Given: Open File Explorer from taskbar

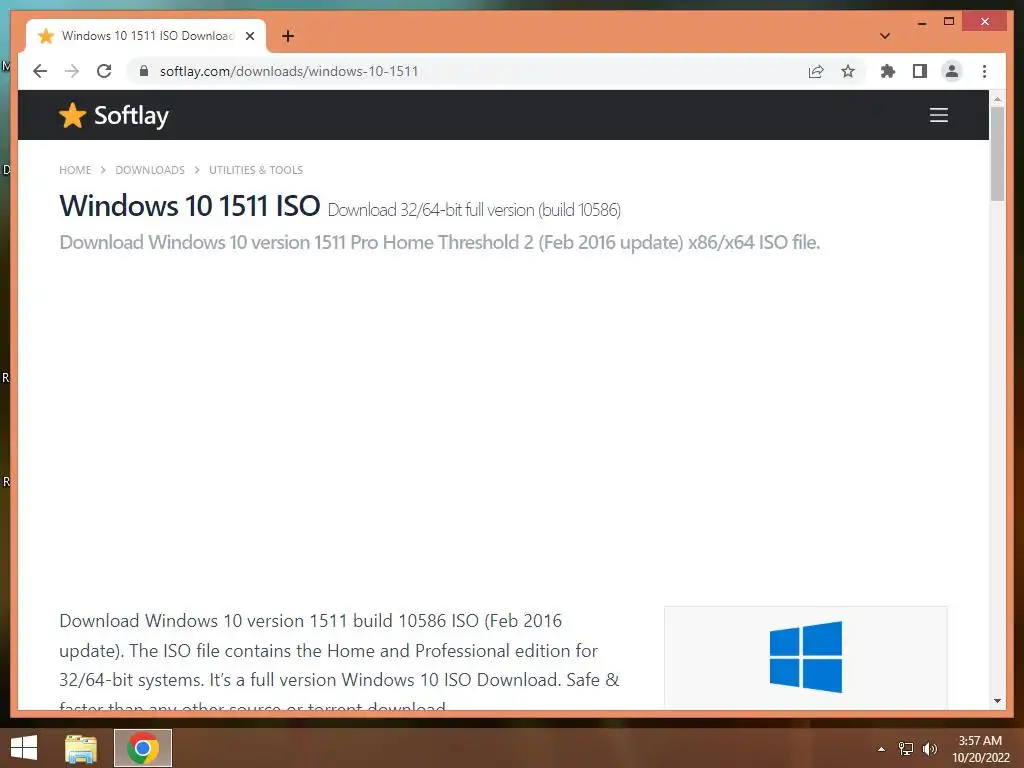Looking at the screenshot, I should 81,748.
